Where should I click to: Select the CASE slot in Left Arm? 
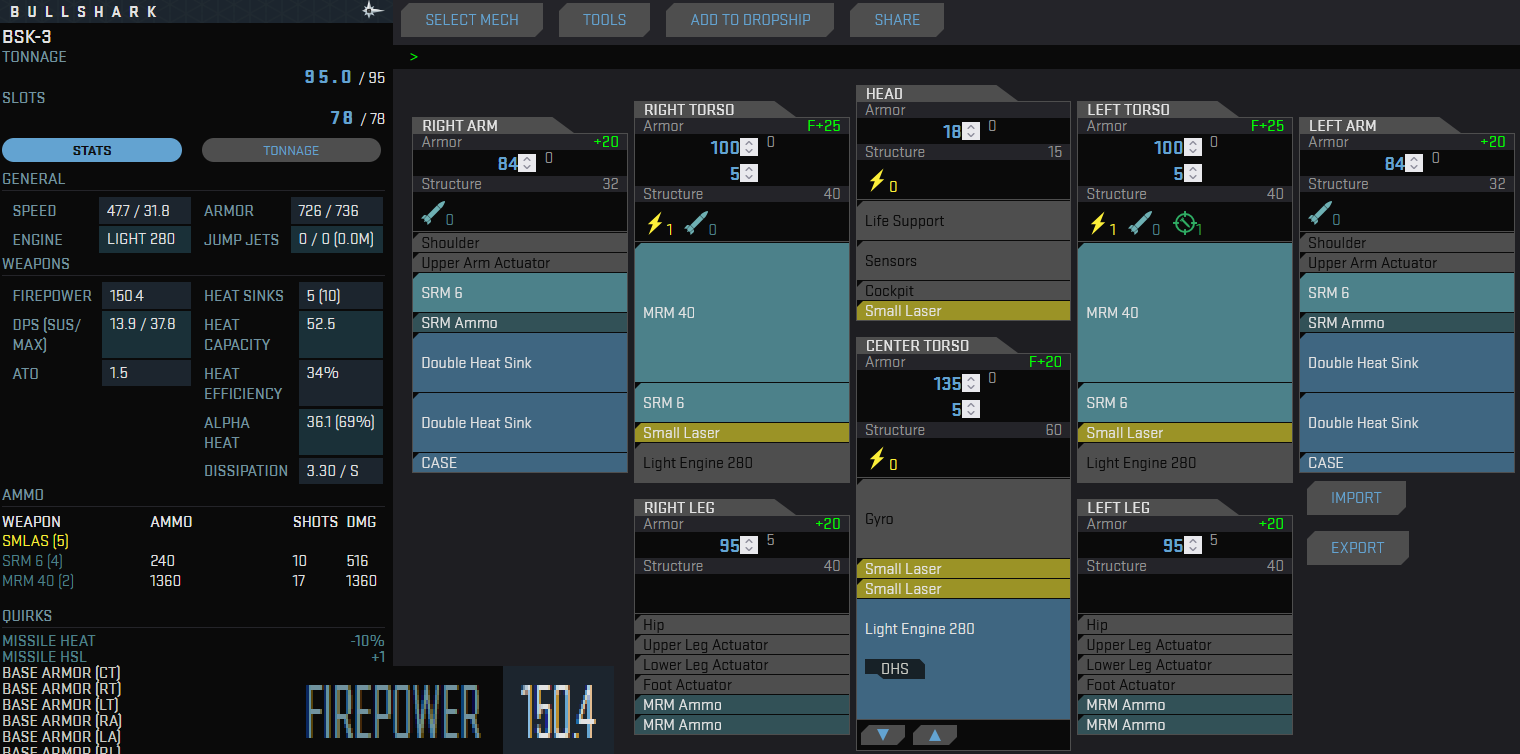click(1407, 463)
